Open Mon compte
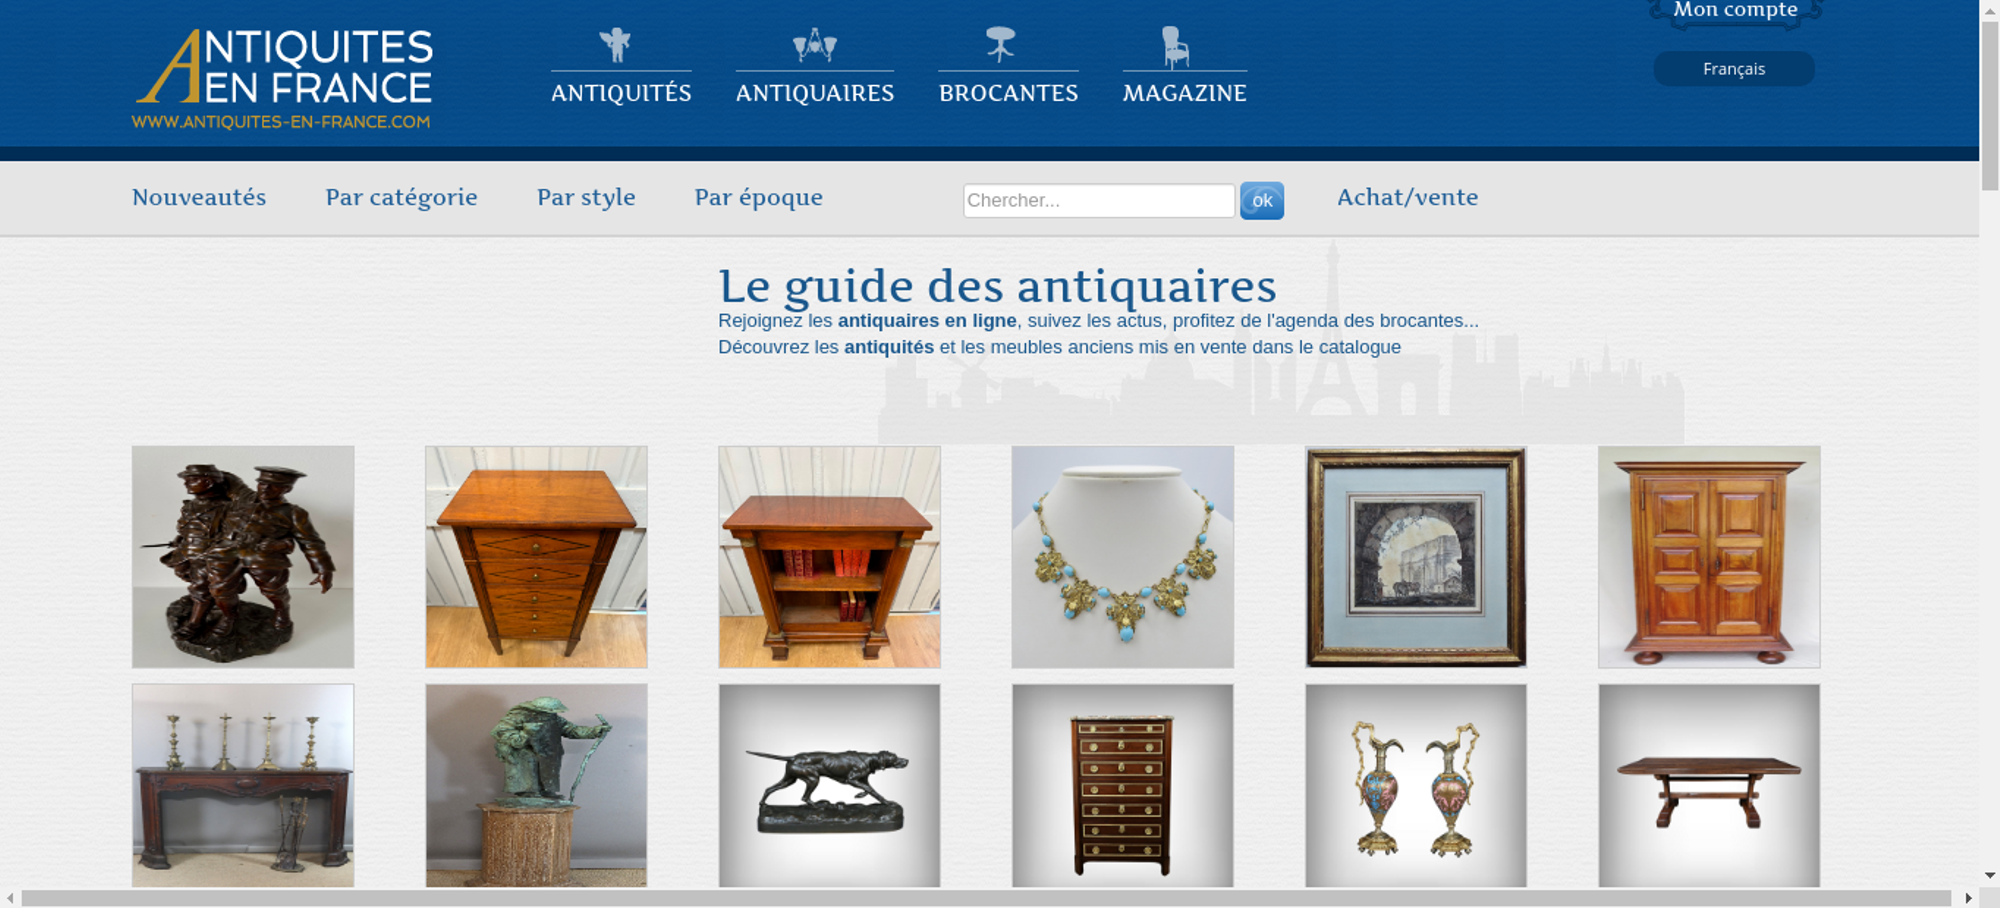This screenshot has height=908, width=2000. point(1735,11)
